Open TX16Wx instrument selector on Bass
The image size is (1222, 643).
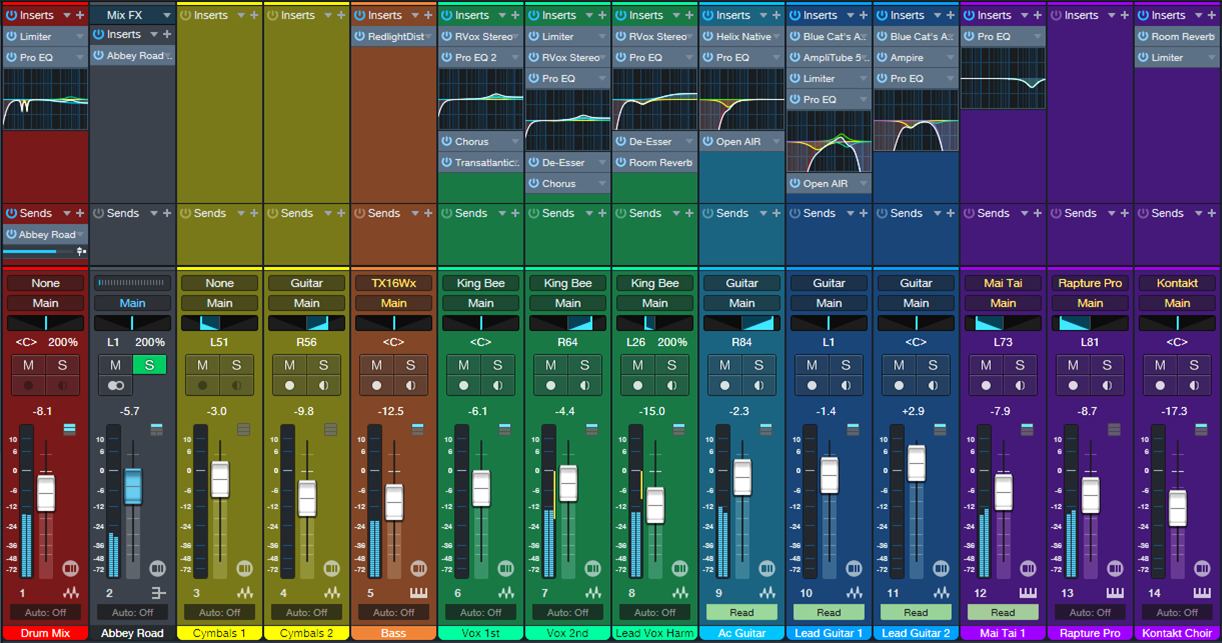[x=394, y=283]
